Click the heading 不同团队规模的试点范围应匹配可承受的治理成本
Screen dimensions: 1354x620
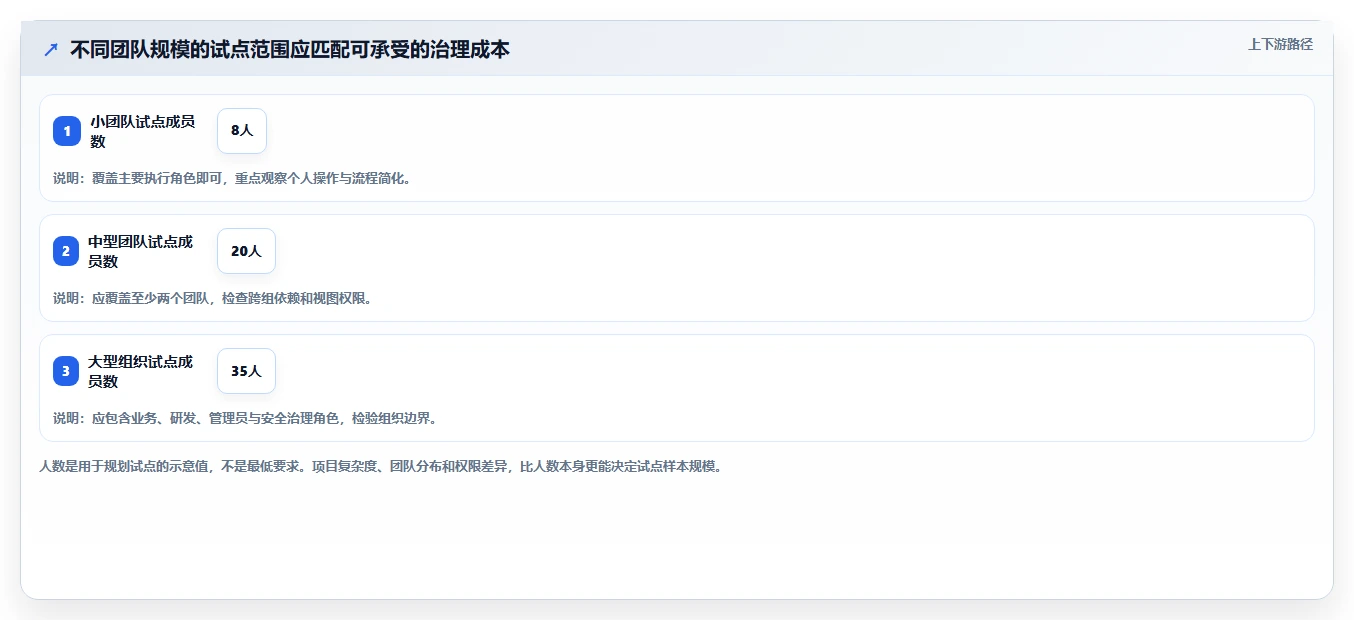click(290, 49)
